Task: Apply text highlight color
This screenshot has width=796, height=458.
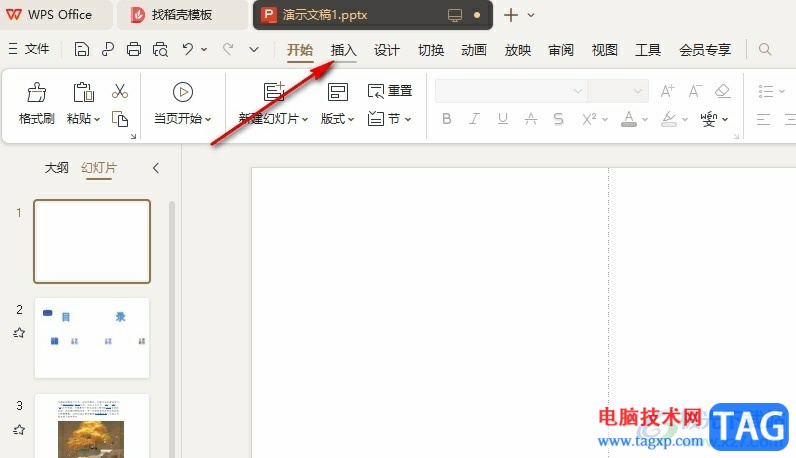Action: (x=669, y=119)
